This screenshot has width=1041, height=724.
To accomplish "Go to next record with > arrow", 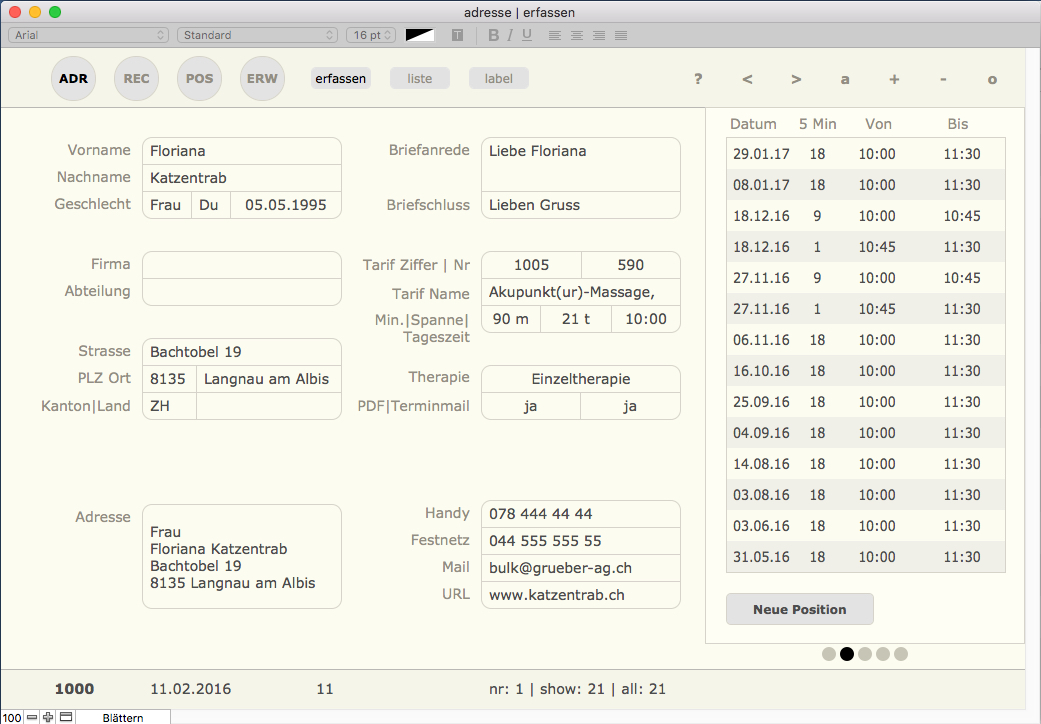I will 796,80.
